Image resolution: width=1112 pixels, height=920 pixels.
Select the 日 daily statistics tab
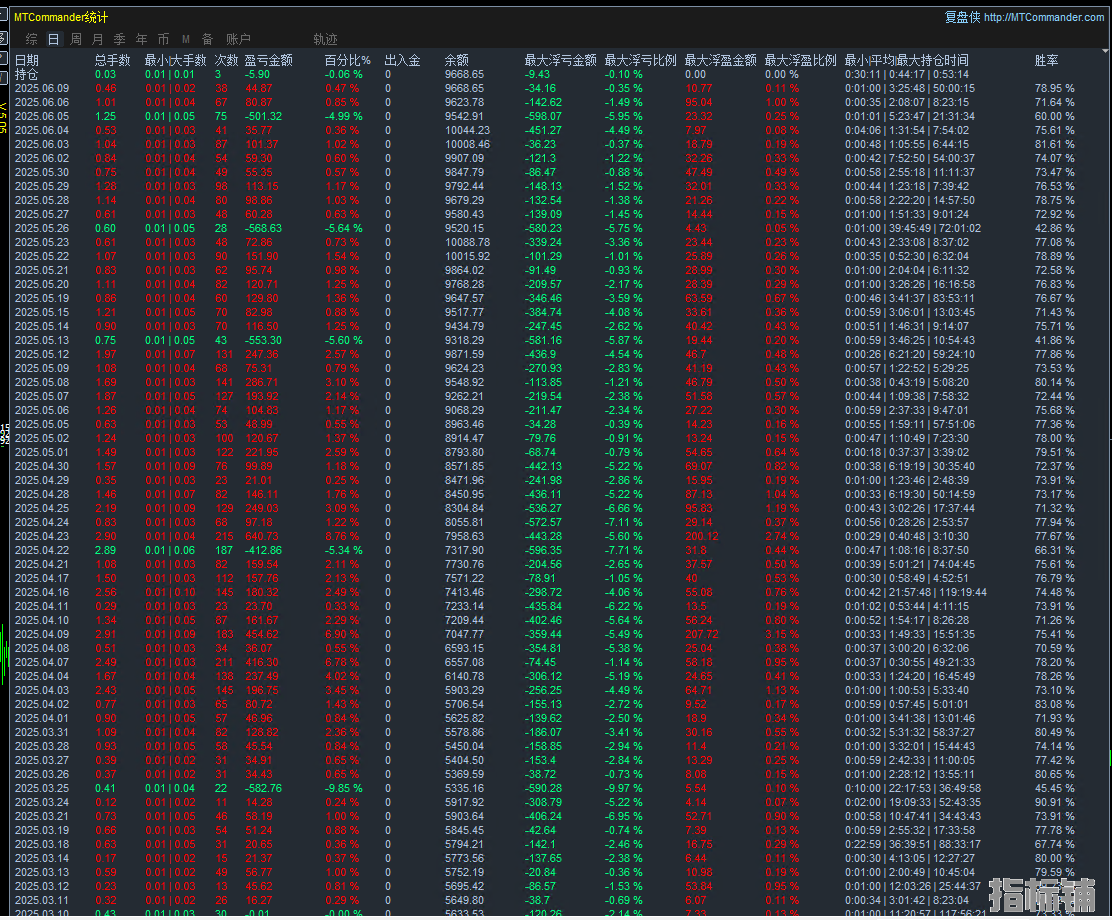click(53, 39)
